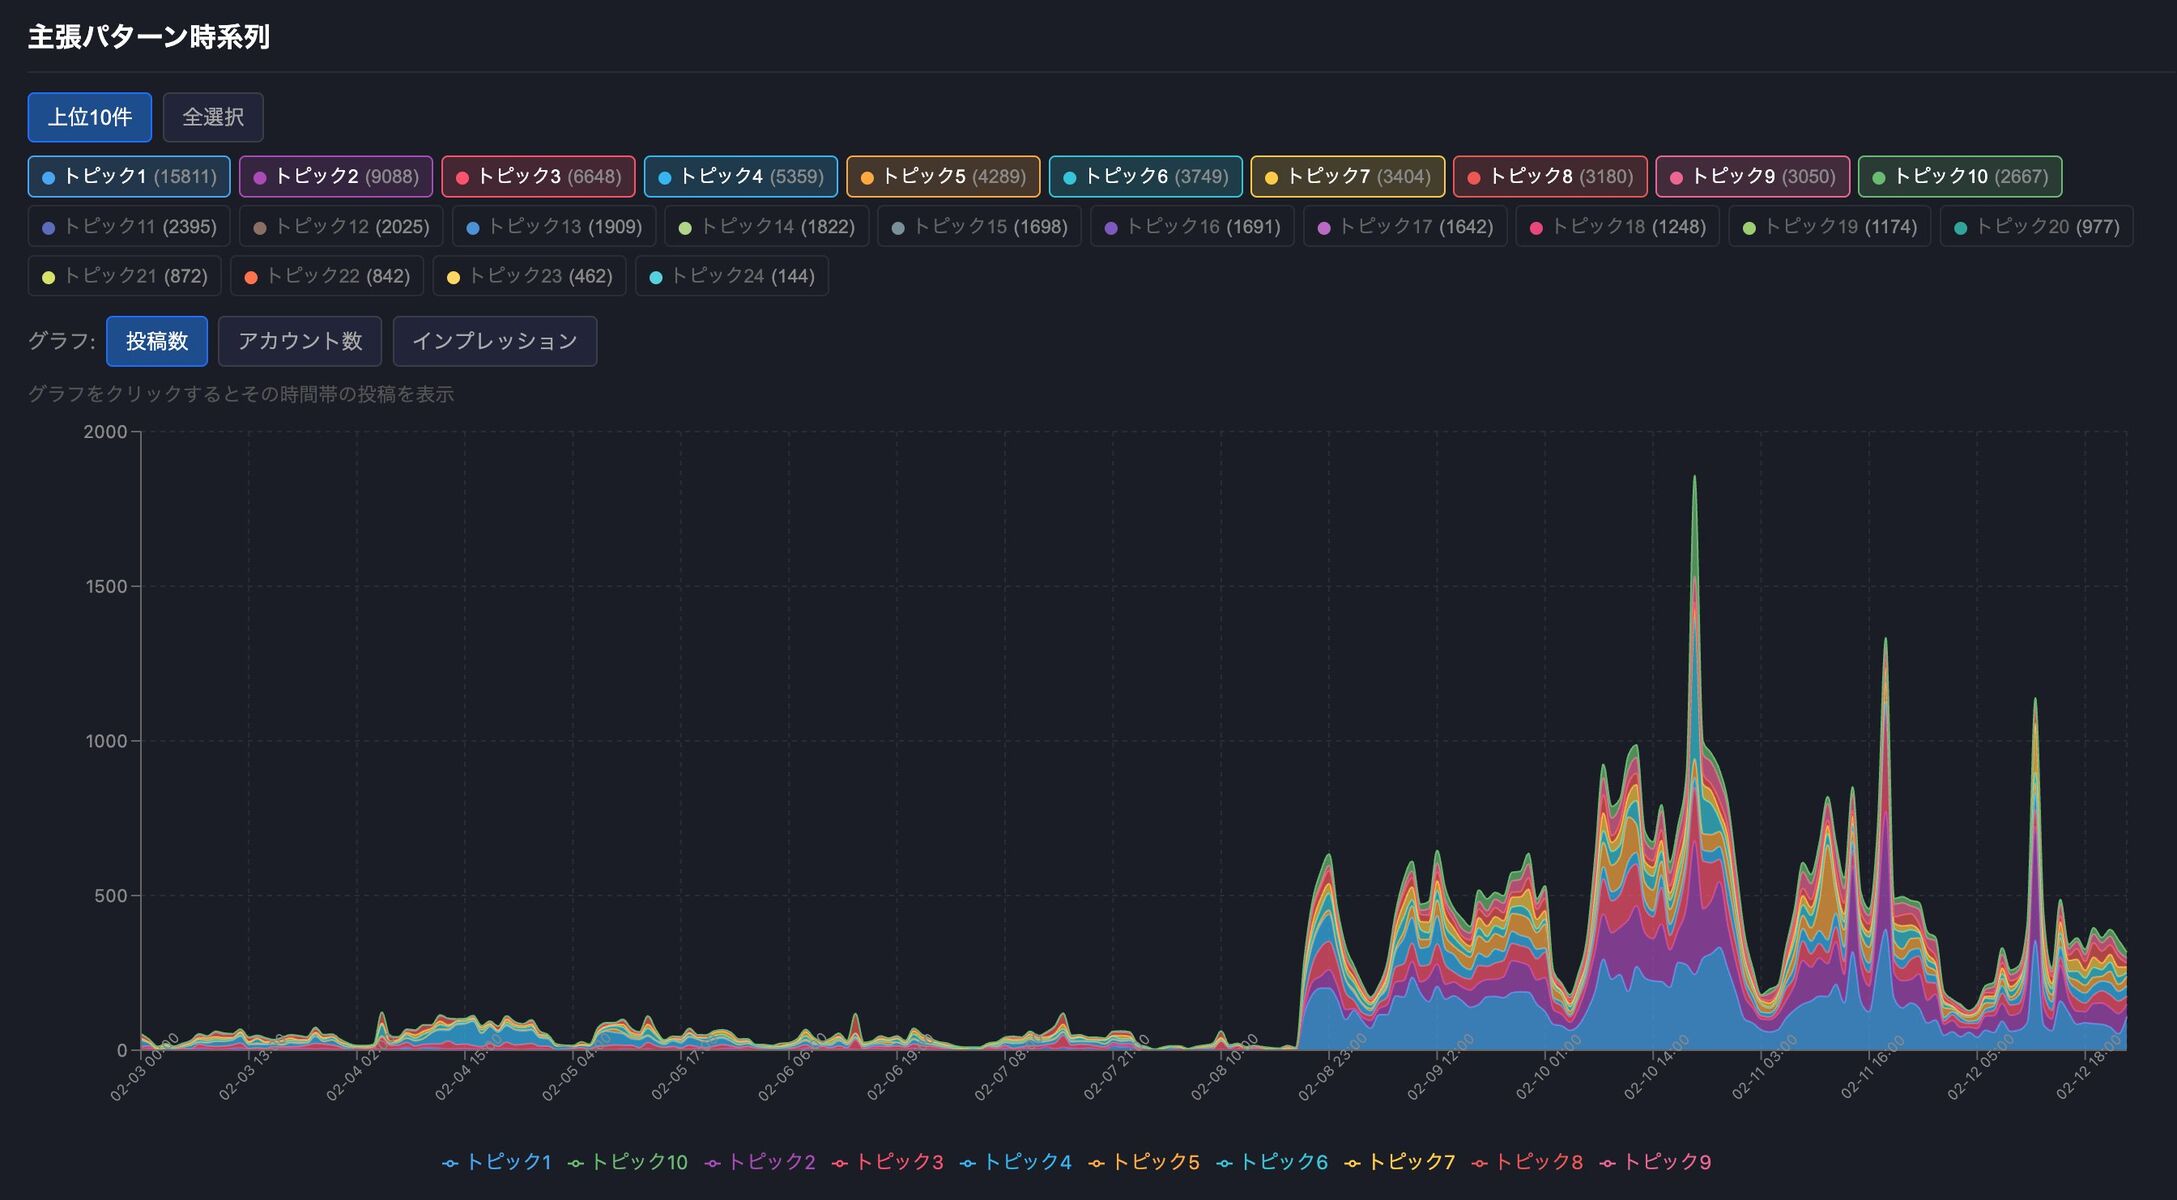Click the 全選択 button

point(213,117)
